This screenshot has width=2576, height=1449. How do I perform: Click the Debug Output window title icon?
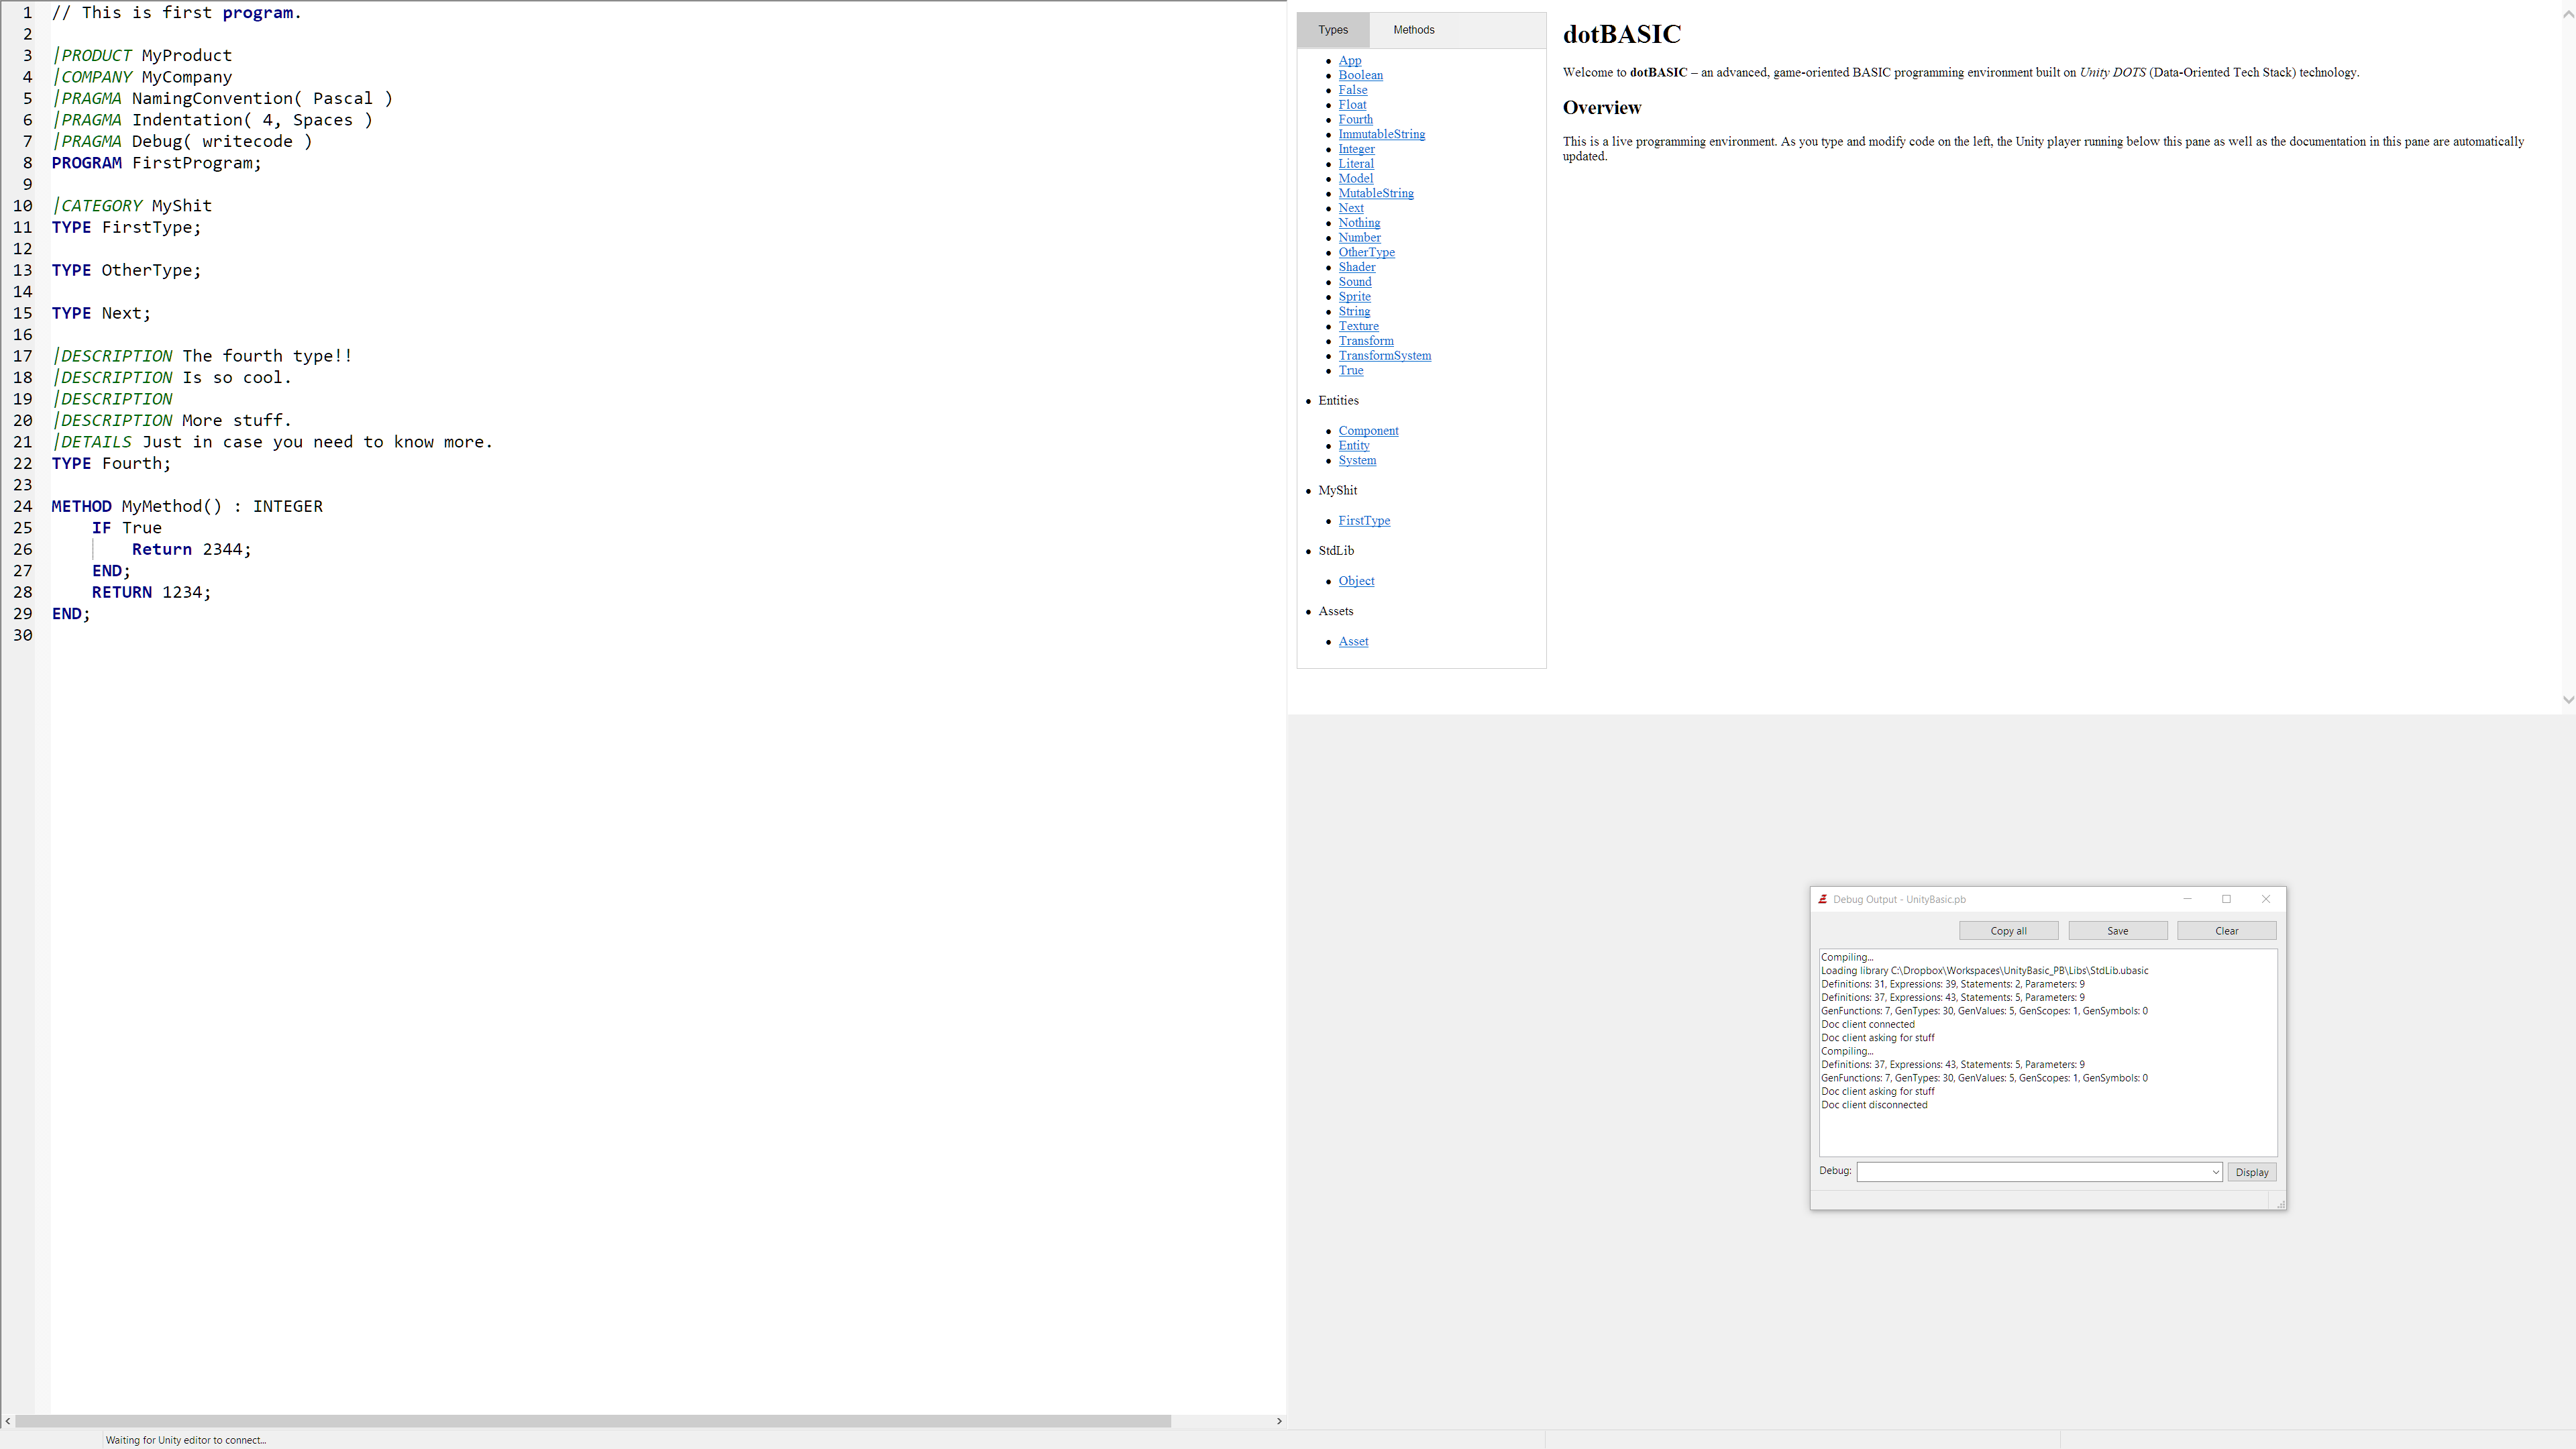click(x=1823, y=899)
